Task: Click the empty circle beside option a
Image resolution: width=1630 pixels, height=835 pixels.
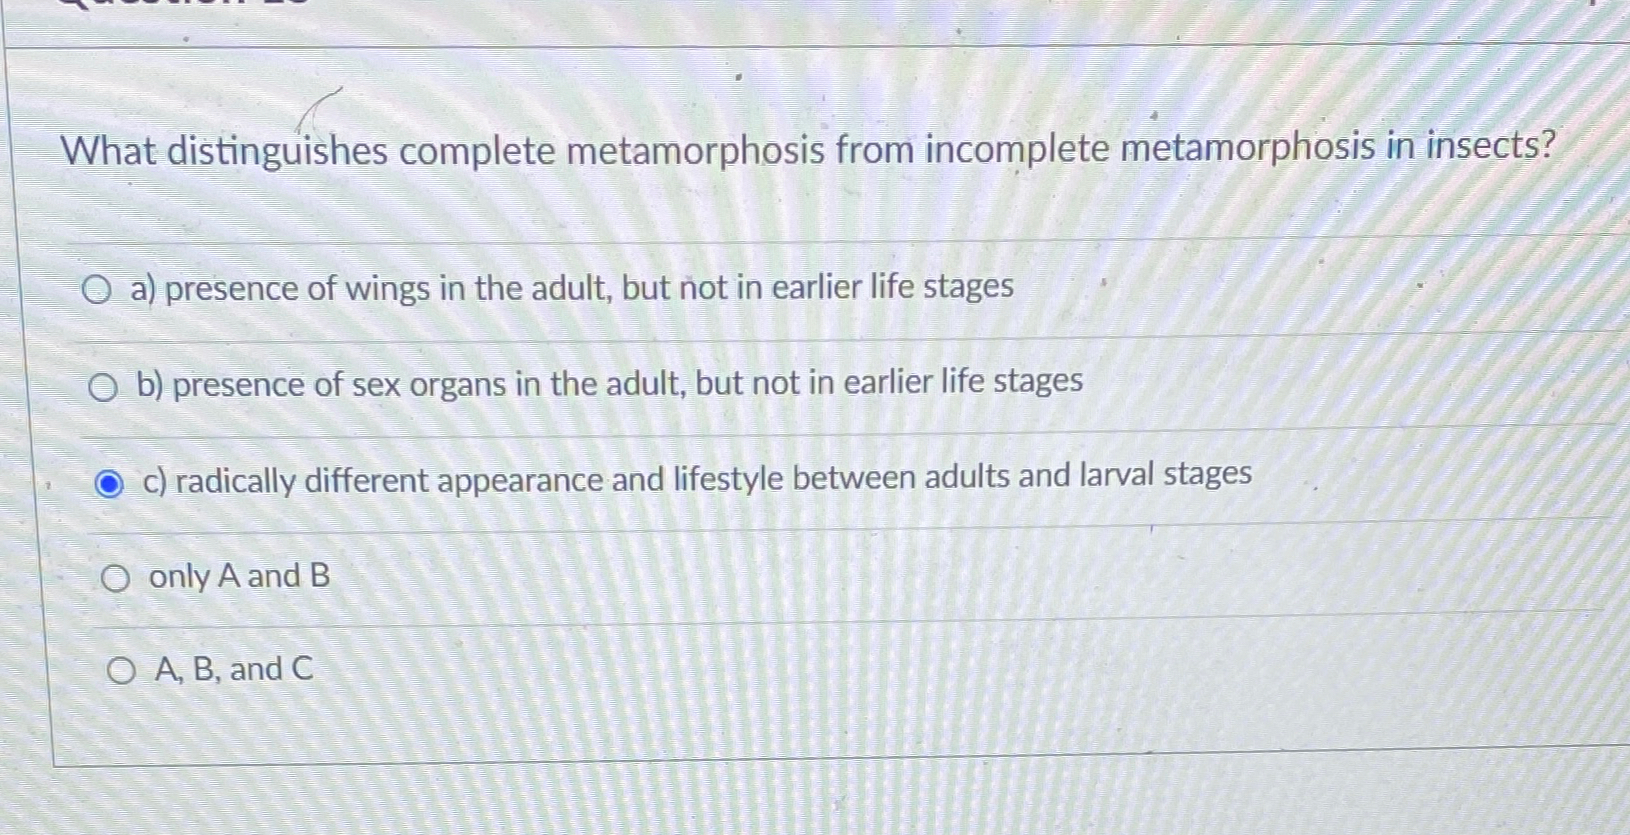Action: point(97,290)
